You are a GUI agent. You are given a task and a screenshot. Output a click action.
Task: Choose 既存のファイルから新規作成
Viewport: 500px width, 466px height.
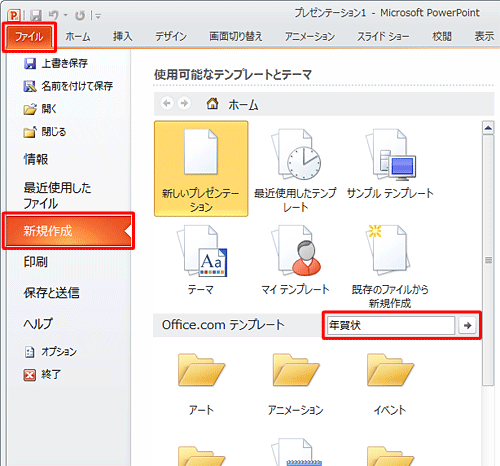click(x=390, y=267)
